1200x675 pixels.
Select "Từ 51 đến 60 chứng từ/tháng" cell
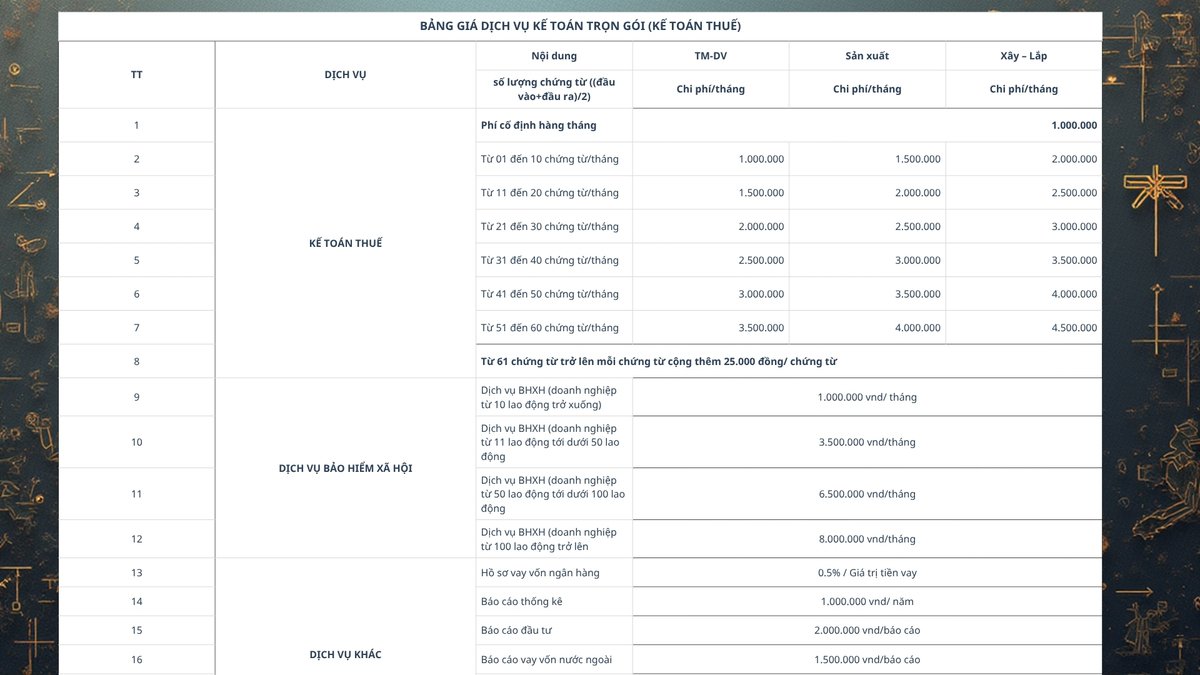click(x=550, y=328)
